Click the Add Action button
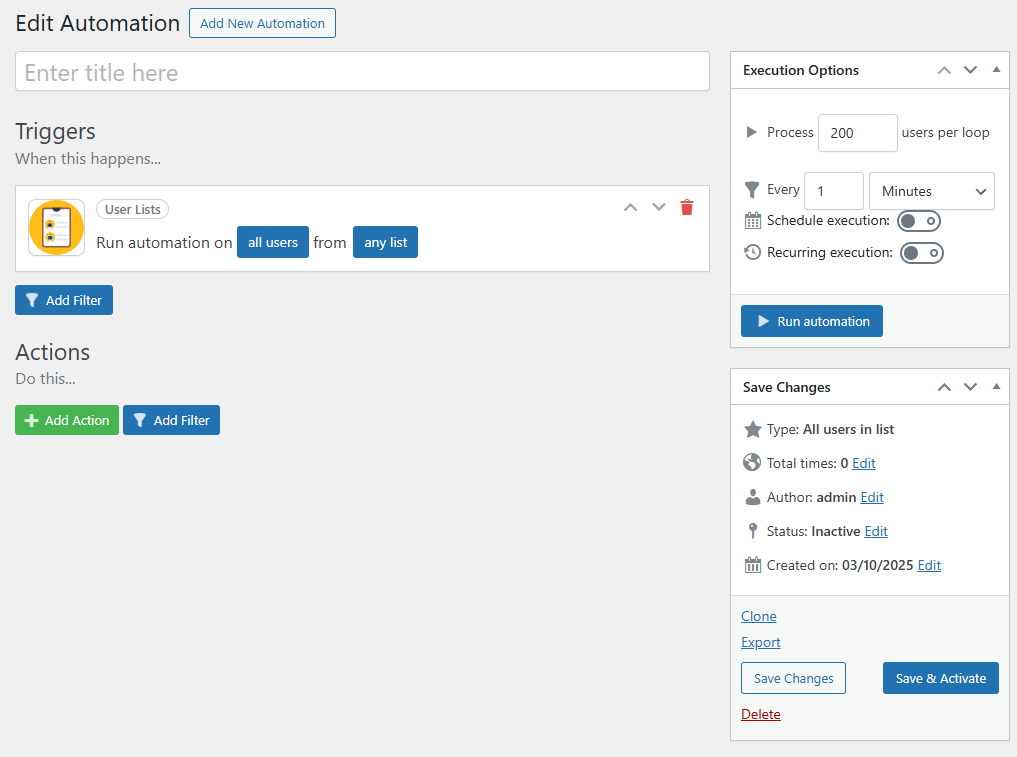Image resolution: width=1017 pixels, height=757 pixels. [x=67, y=420]
